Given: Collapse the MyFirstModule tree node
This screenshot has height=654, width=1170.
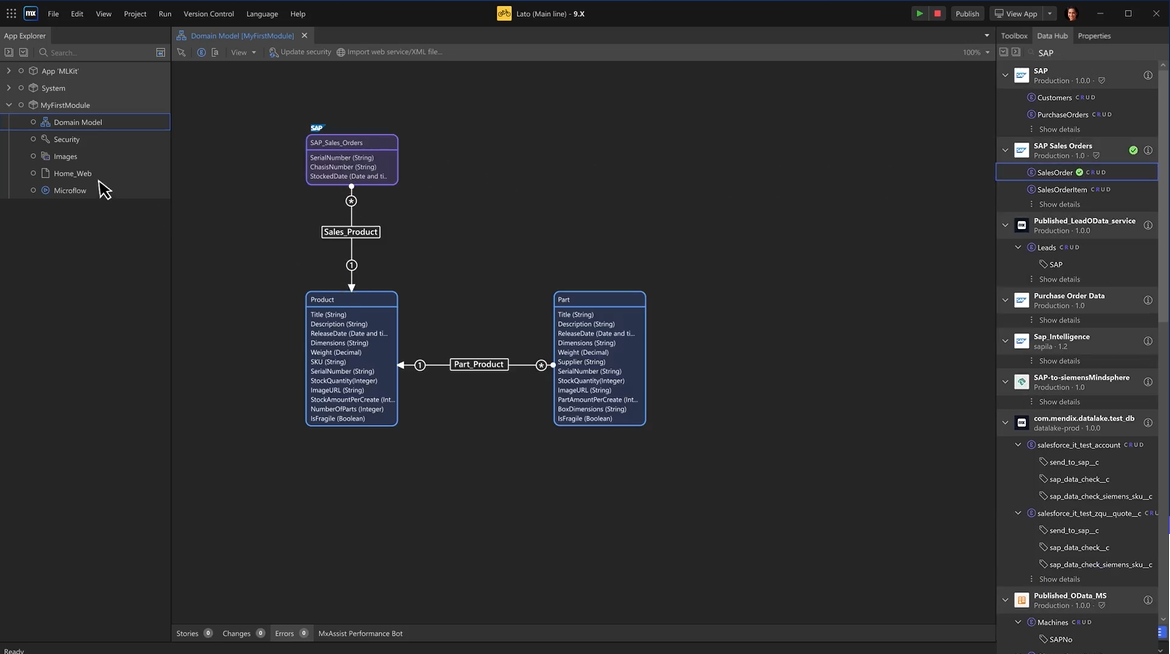Looking at the screenshot, I should (9, 105).
